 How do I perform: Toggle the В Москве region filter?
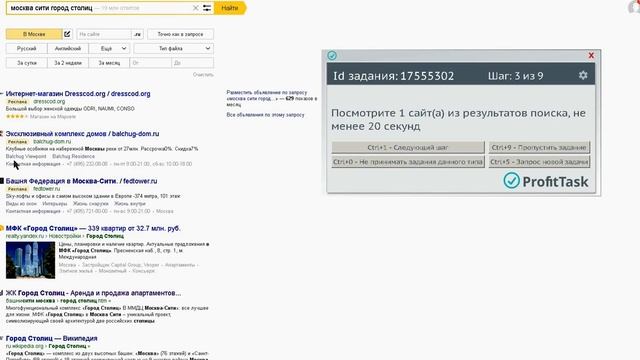tap(34, 34)
